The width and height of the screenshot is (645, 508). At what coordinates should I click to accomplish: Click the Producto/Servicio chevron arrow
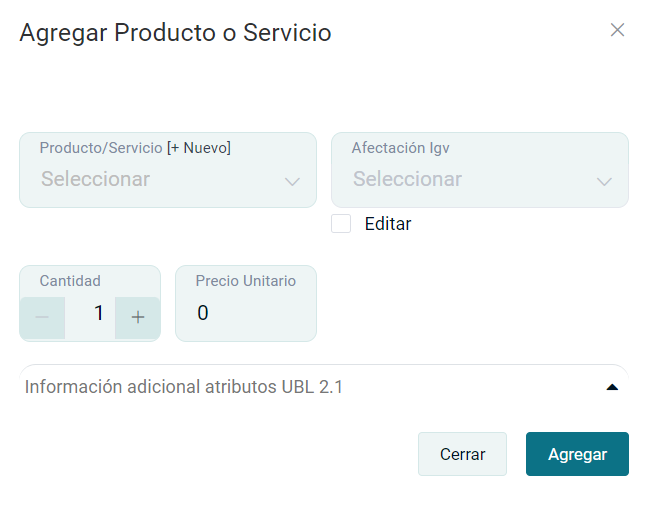click(x=292, y=181)
